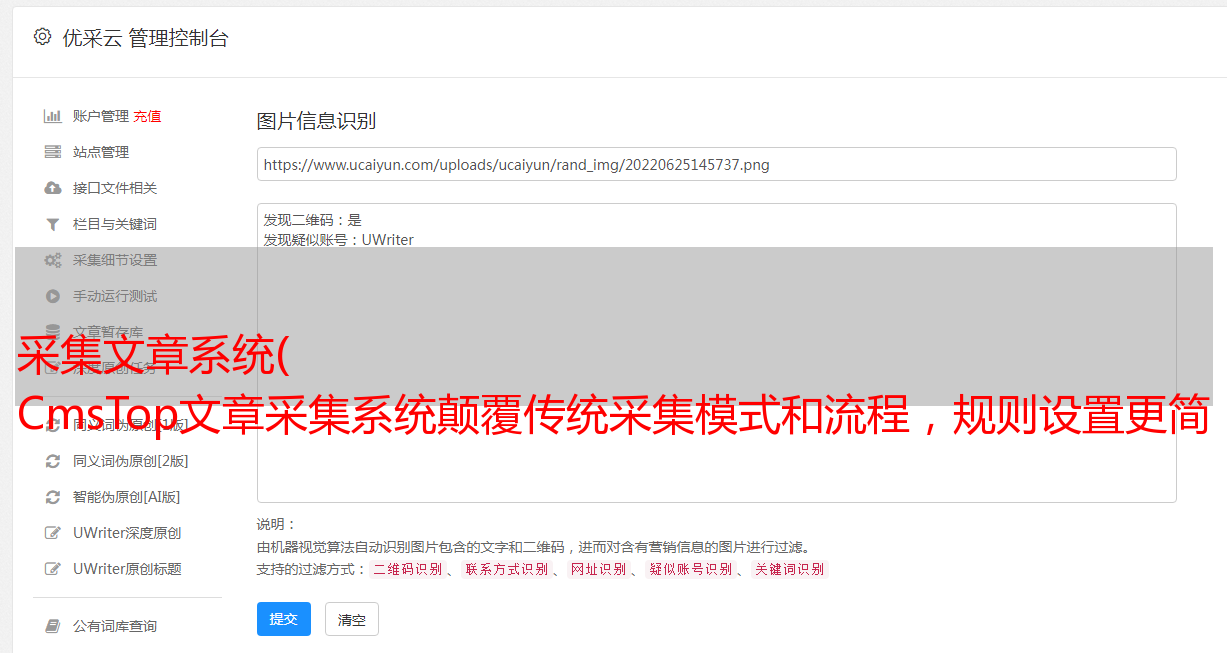Click the play circle icon for 手动运行测试
The height and width of the screenshot is (653, 1227).
[53, 296]
